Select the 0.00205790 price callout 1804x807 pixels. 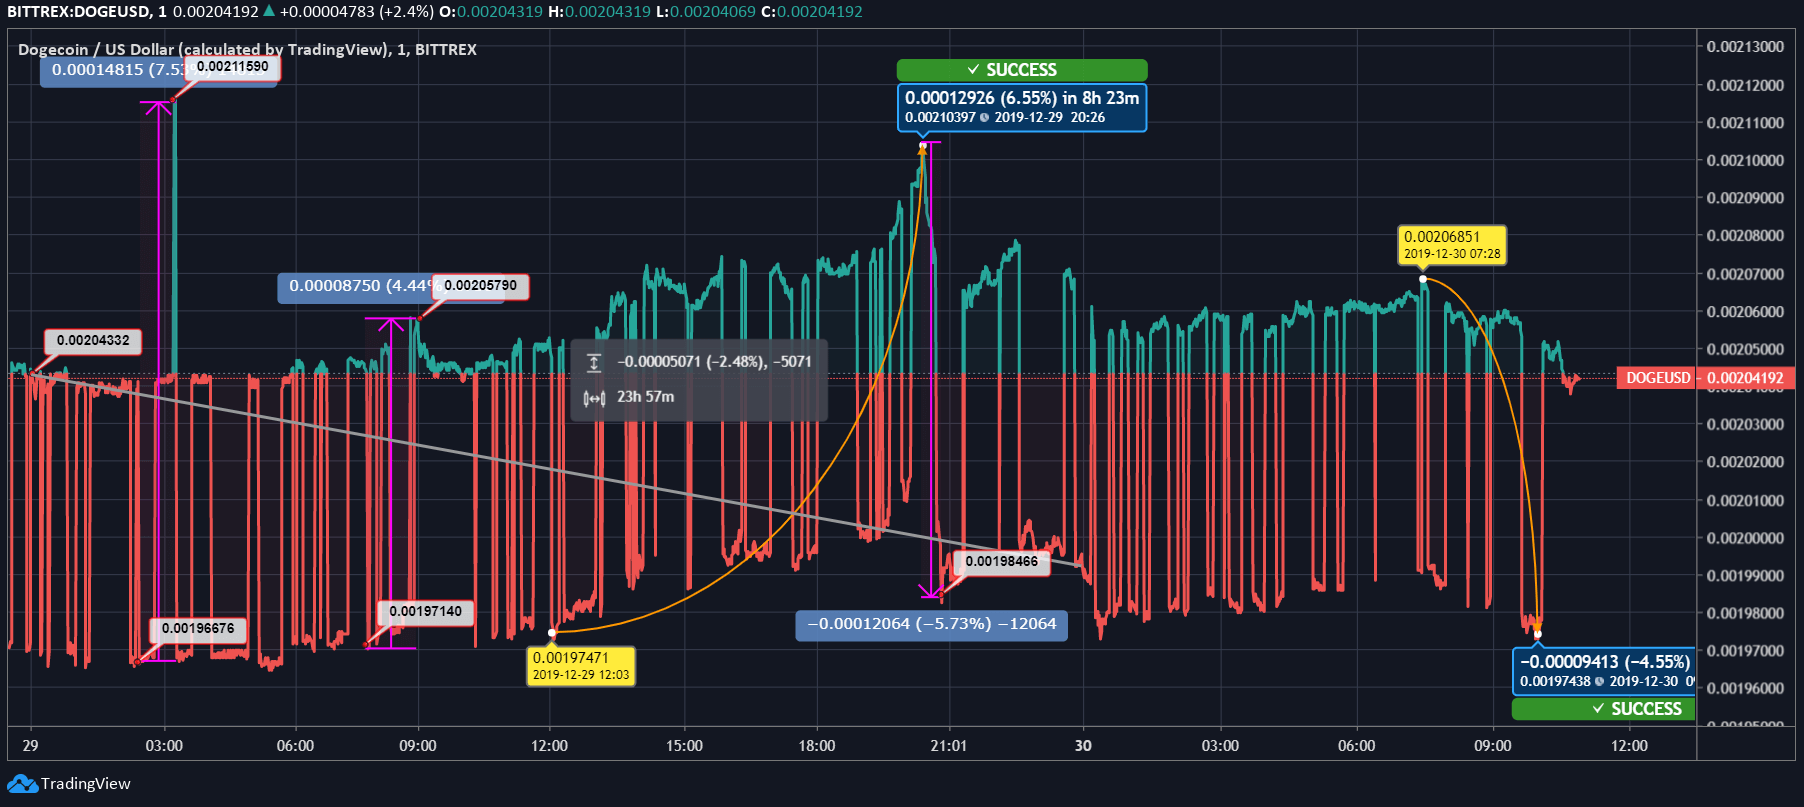coord(480,286)
